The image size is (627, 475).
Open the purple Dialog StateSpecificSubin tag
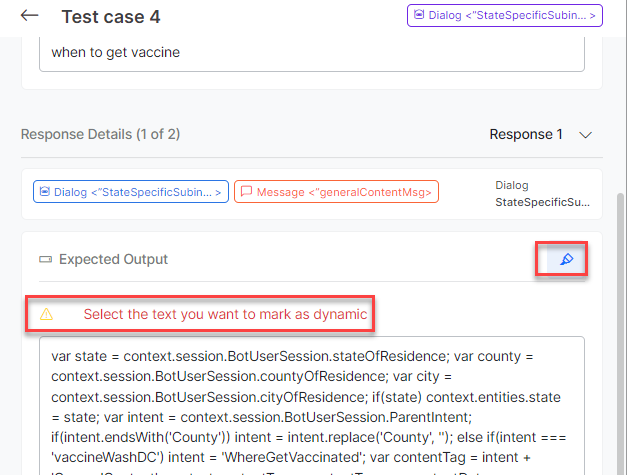click(505, 16)
